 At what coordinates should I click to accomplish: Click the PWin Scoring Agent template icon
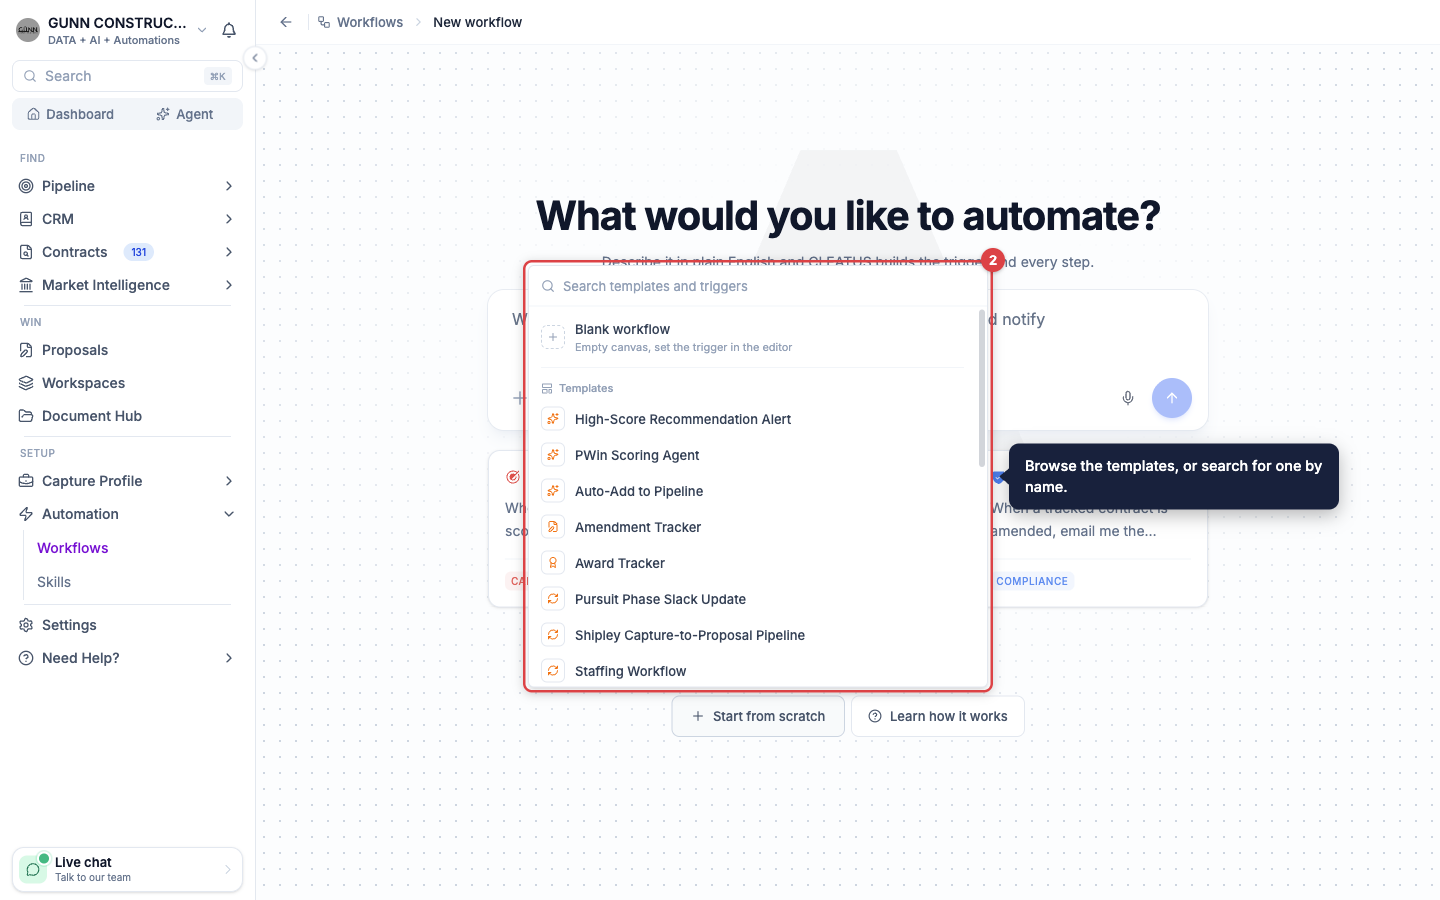(553, 455)
